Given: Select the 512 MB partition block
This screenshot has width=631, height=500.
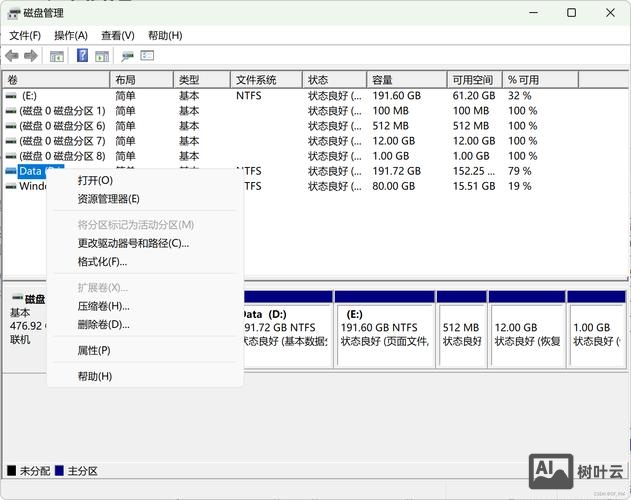Looking at the screenshot, I should 462,329.
